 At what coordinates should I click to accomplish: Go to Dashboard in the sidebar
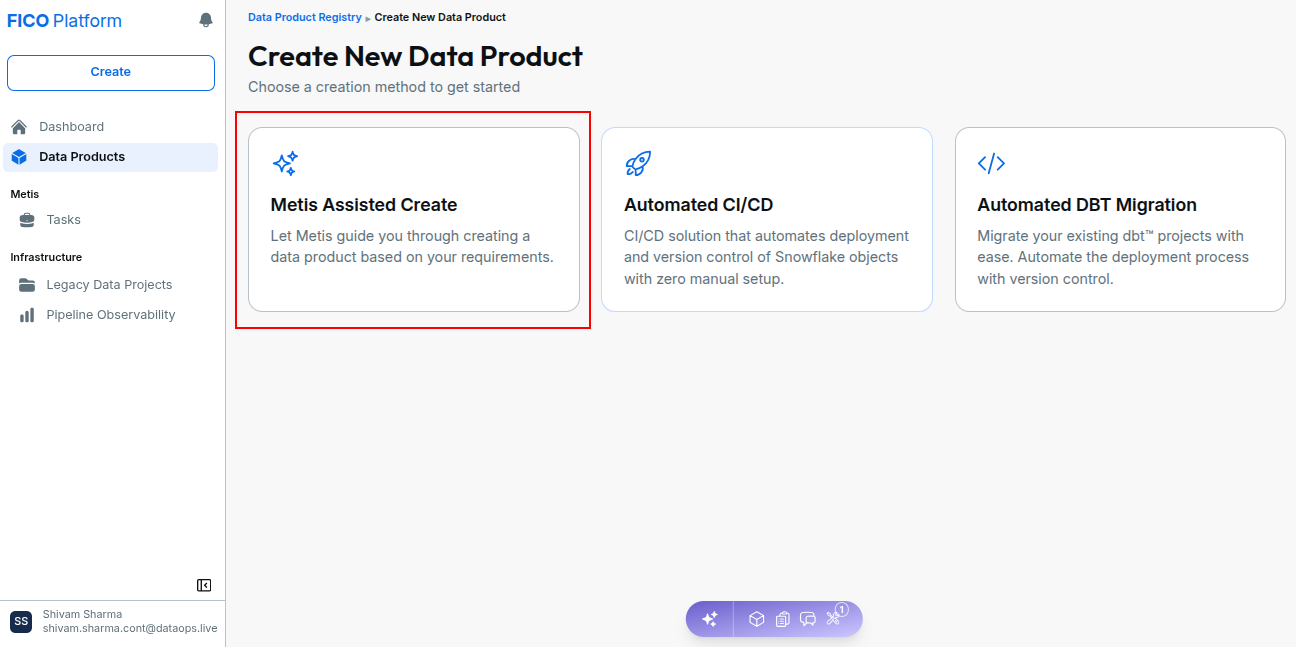click(x=109, y=127)
